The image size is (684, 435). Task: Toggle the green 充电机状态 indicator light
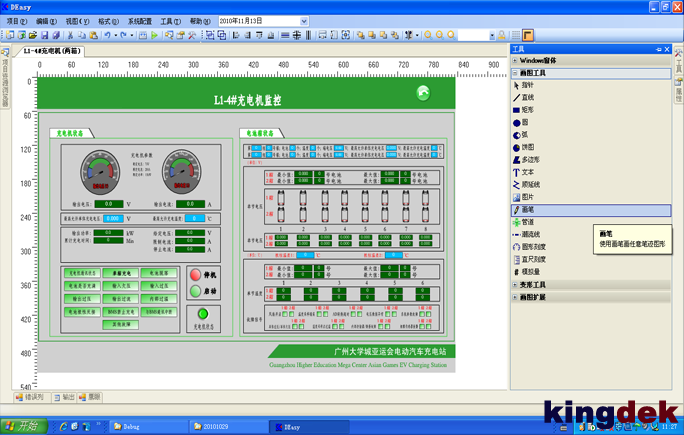tap(203, 315)
